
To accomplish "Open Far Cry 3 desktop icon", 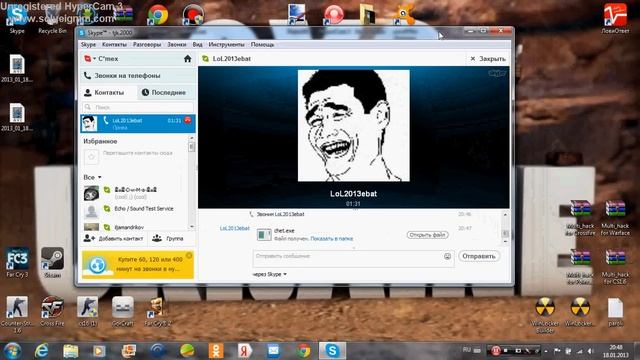I will [17, 262].
